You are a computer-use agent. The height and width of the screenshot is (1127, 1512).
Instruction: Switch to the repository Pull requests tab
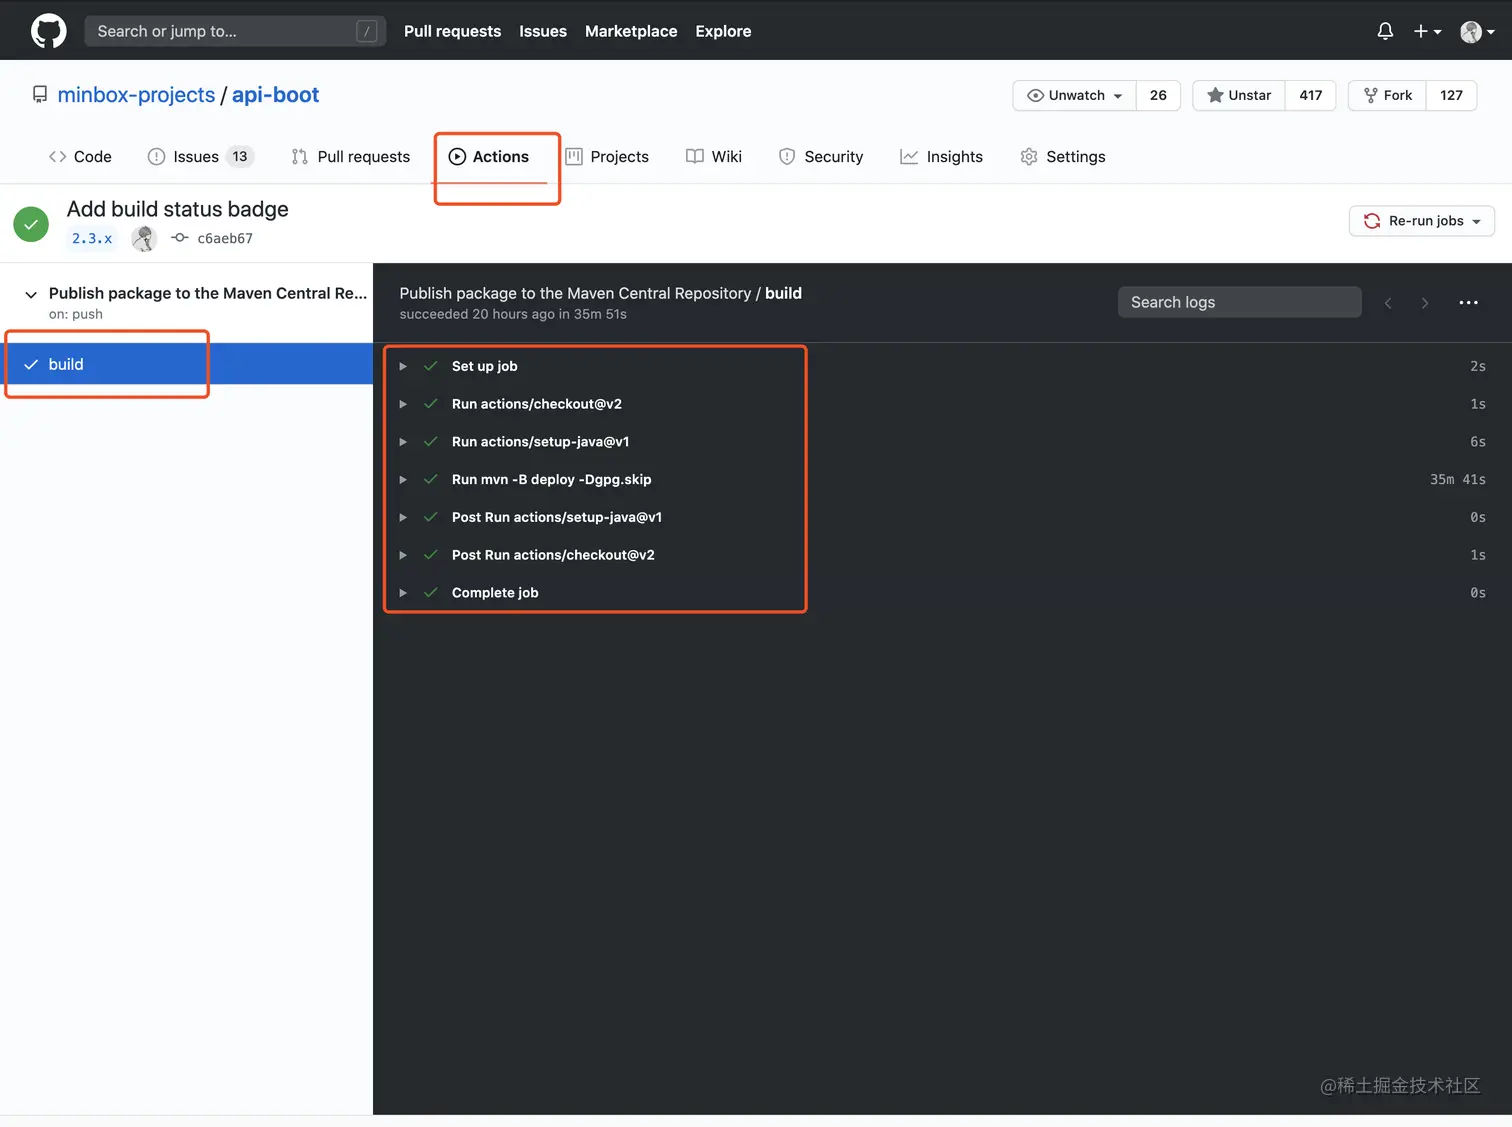[x=351, y=157]
